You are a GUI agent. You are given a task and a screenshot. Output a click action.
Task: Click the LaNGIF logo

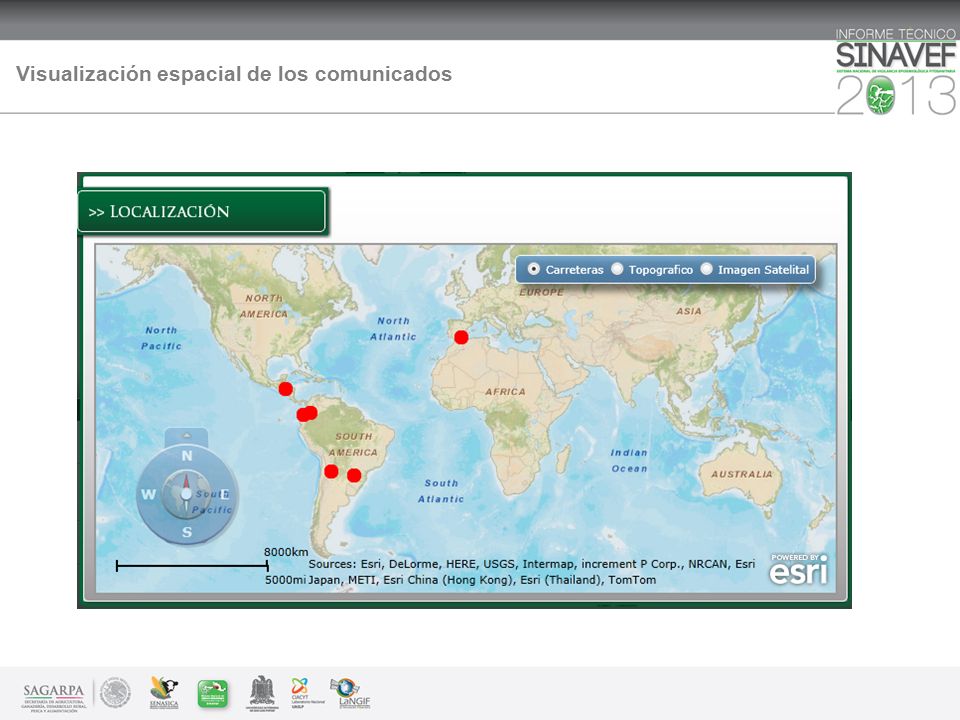[351, 693]
